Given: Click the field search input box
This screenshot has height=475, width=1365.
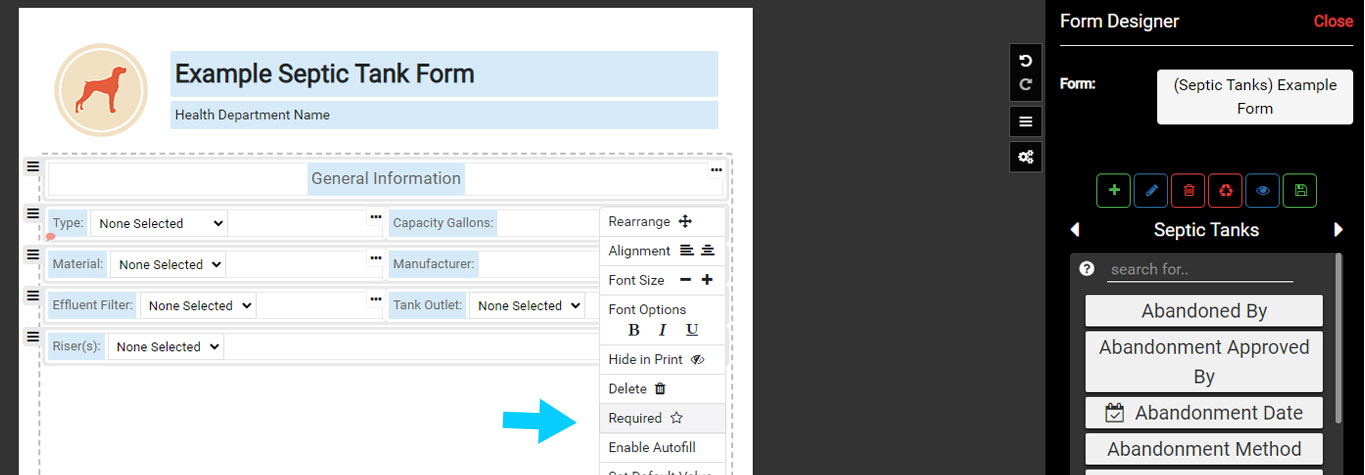Looking at the screenshot, I should click(1198, 269).
